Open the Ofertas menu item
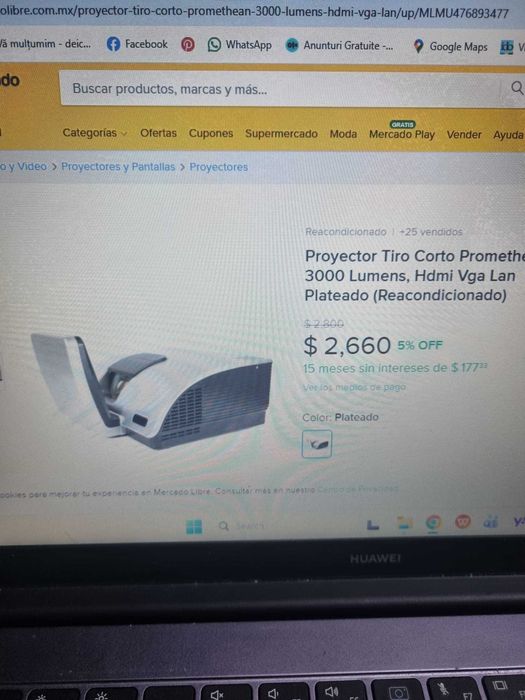 click(158, 133)
